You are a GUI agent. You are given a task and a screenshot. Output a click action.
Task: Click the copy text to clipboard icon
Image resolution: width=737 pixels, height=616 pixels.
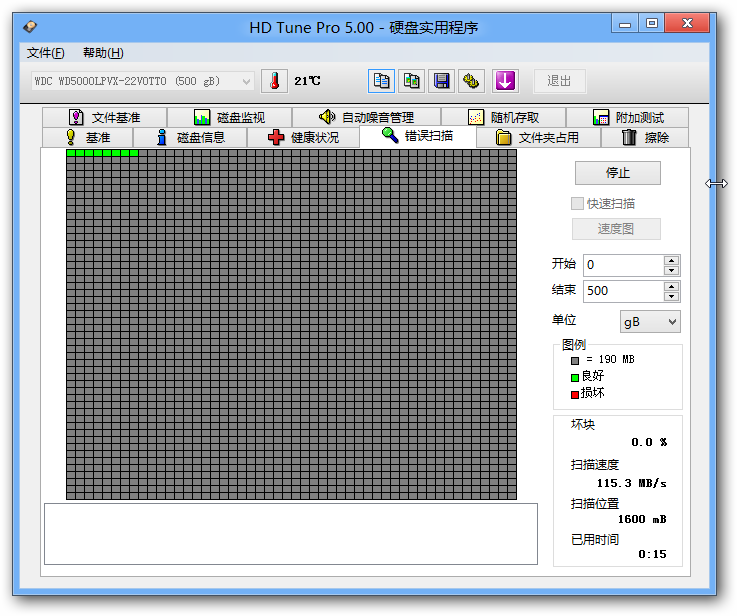click(381, 81)
